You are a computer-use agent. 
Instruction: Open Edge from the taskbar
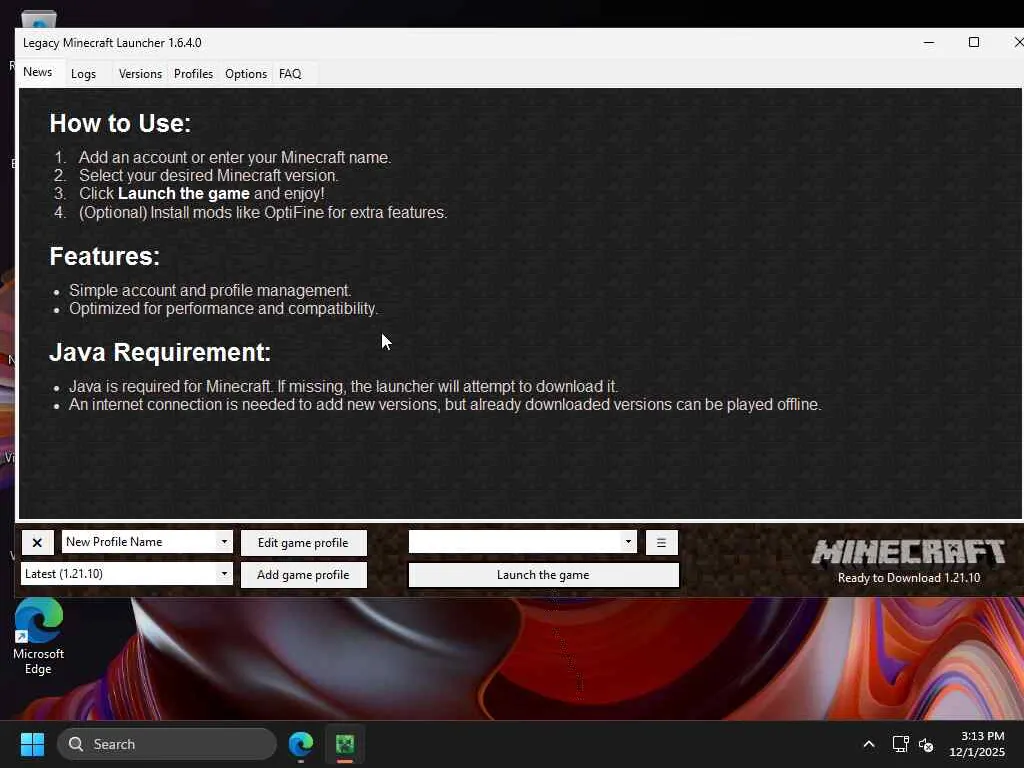301,744
